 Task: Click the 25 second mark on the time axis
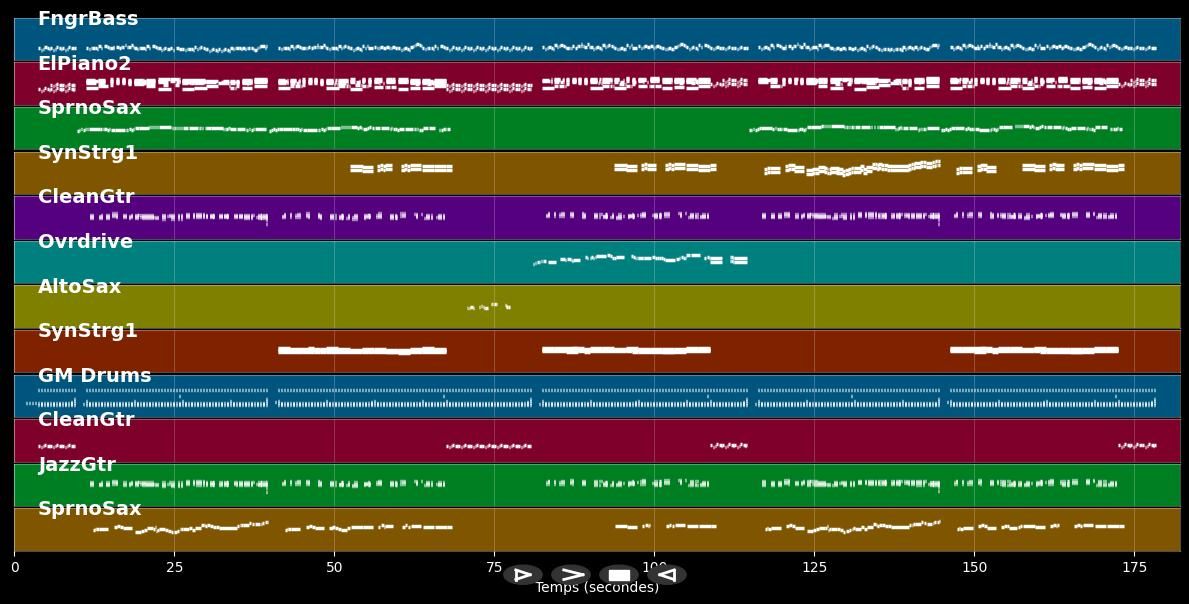(174, 567)
